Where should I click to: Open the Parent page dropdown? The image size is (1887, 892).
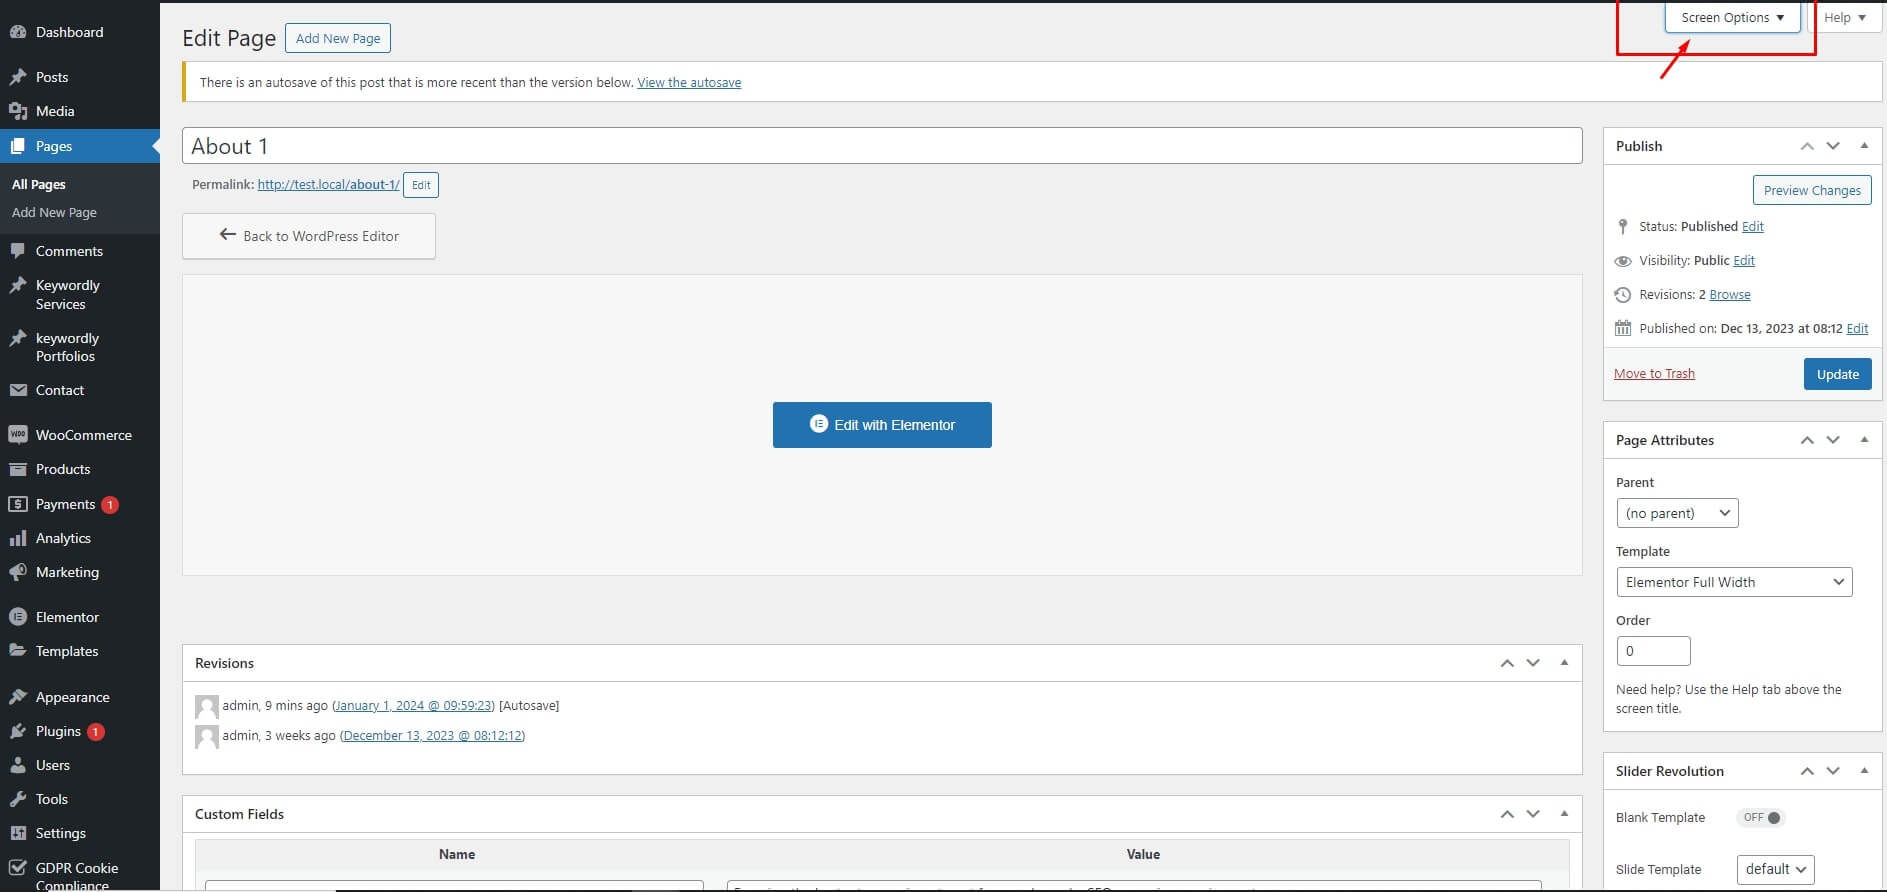1677,513
